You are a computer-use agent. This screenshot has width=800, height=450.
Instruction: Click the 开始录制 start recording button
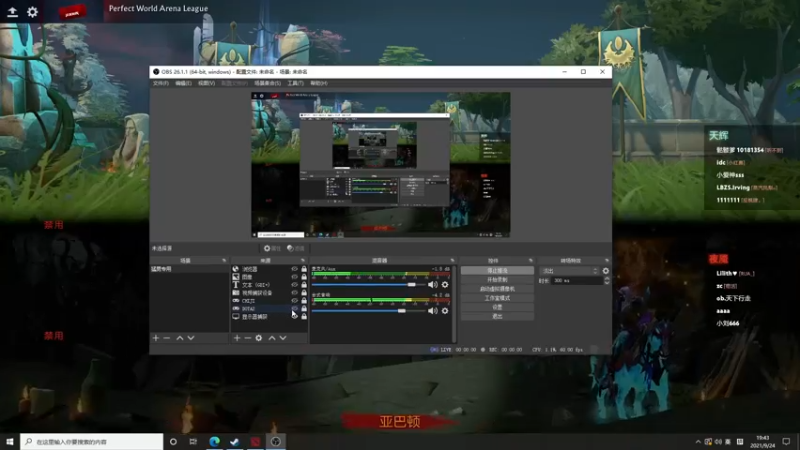pyautogui.click(x=497, y=280)
